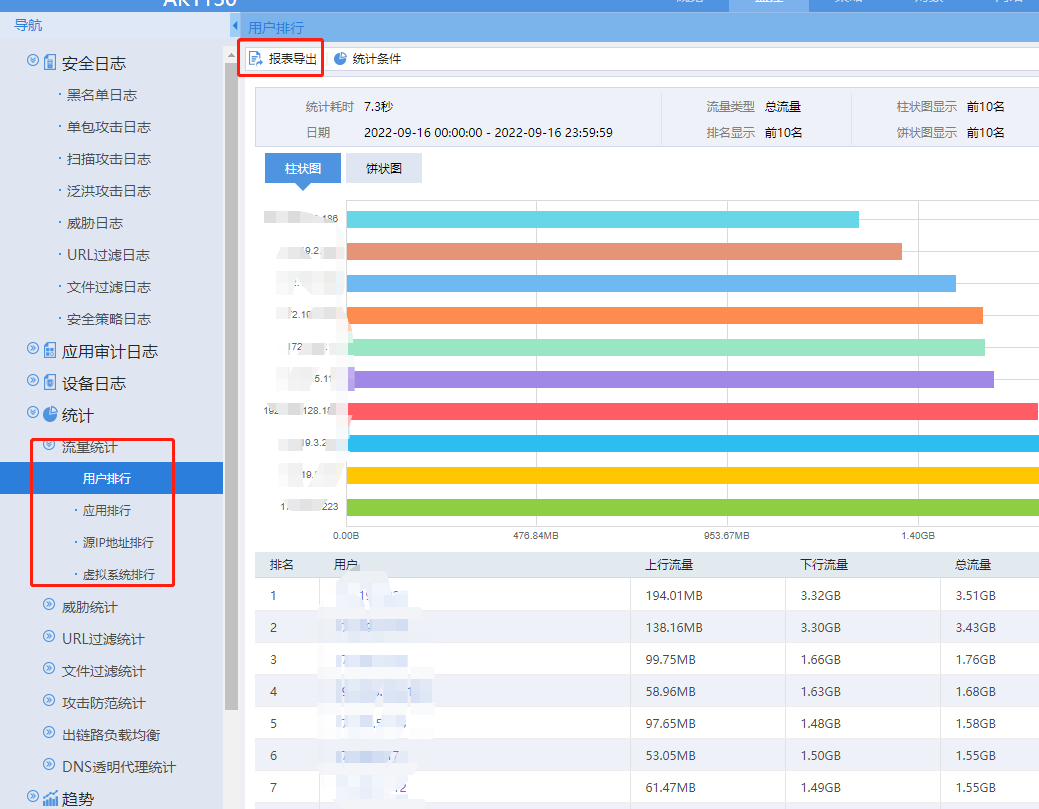The image size is (1039, 809).
Task: Collapse the 流量统计 tree node
Action: 49,446
